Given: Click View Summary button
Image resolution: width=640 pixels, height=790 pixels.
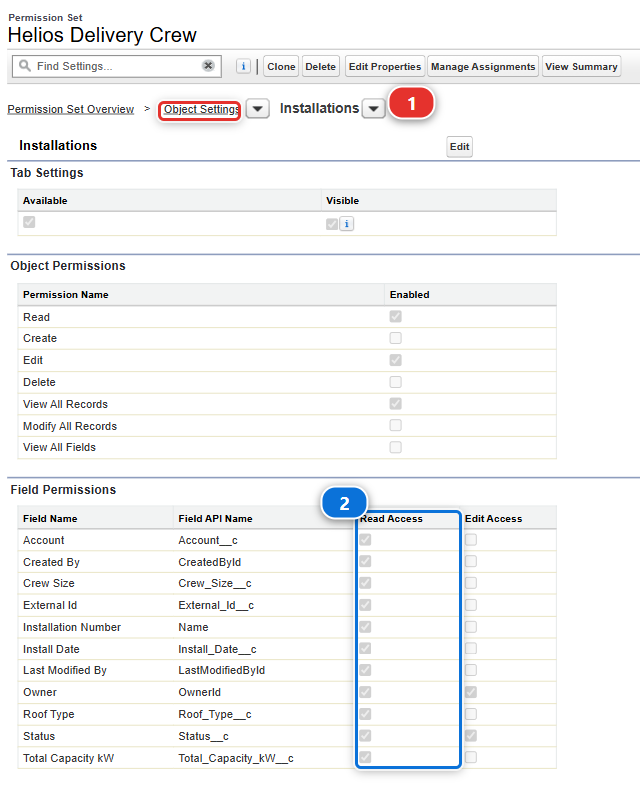Looking at the screenshot, I should pos(581,67).
